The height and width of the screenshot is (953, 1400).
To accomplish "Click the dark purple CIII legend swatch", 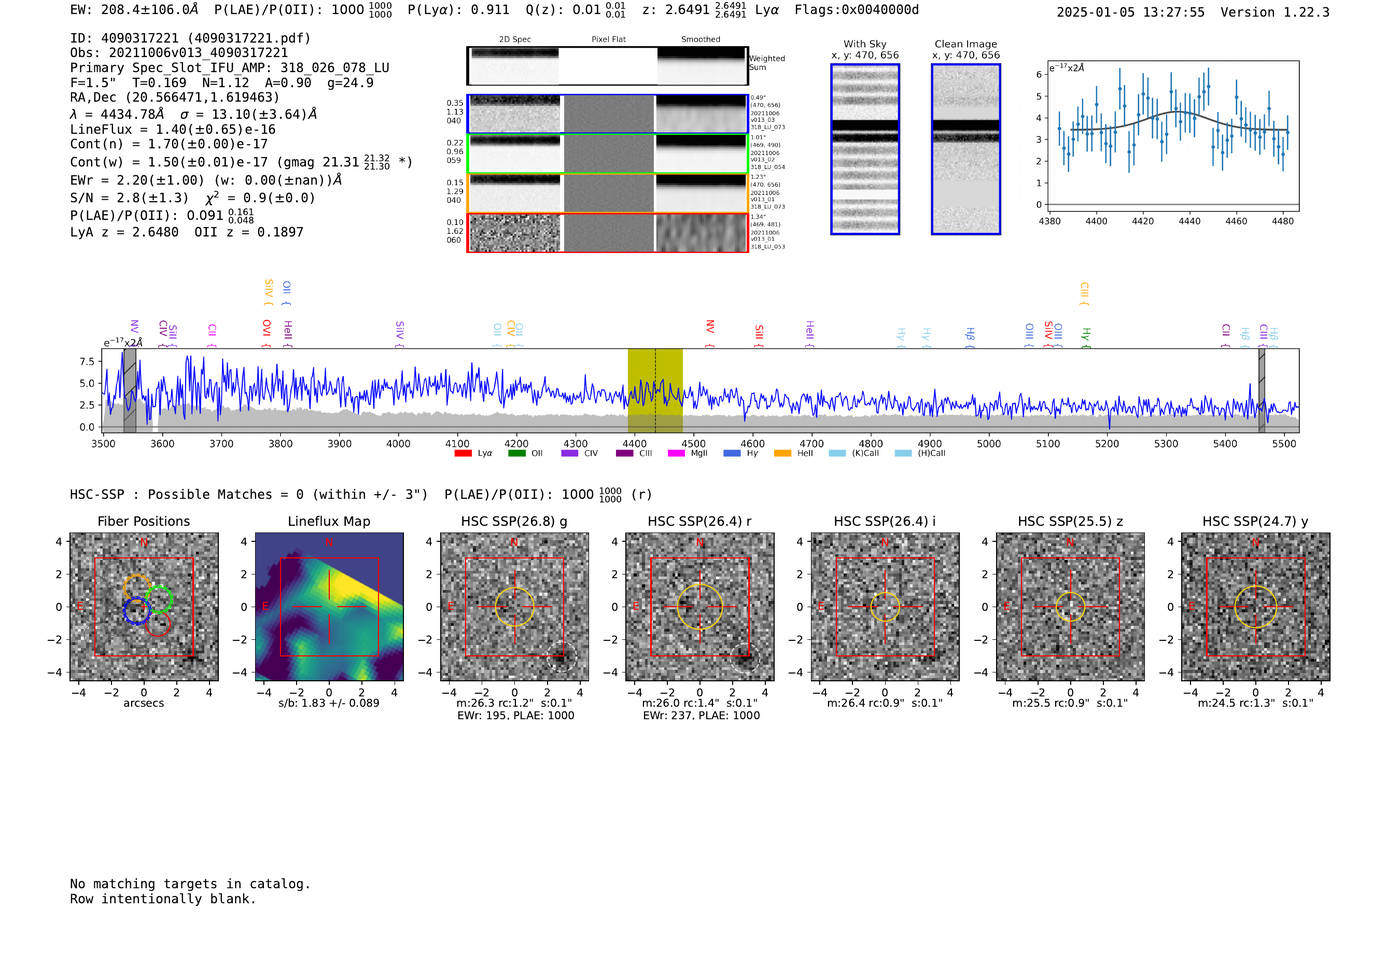I will point(624,453).
